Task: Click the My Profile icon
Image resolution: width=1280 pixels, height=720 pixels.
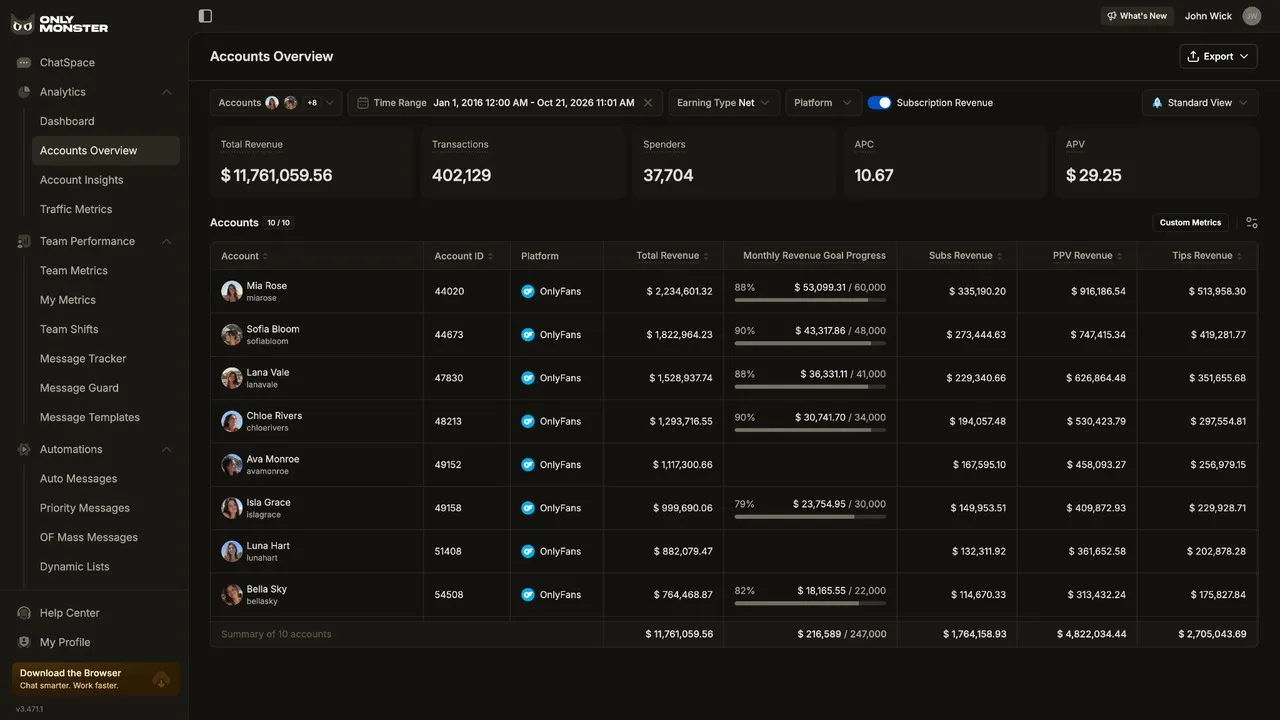Action: [x=24, y=642]
